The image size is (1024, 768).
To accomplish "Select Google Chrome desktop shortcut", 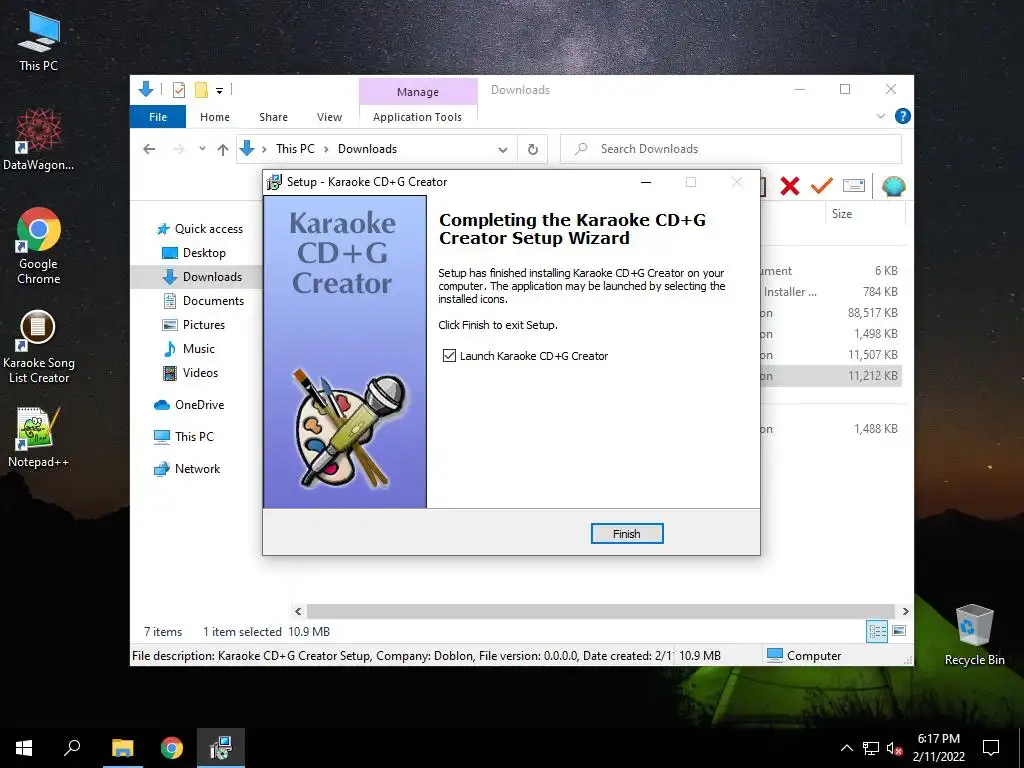I will click(x=39, y=246).
